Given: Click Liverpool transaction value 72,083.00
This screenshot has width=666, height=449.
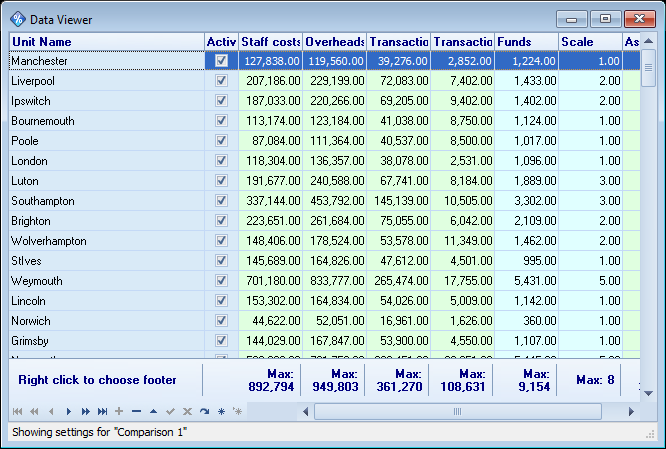Looking at the screenshot, I should click(398, 81).
